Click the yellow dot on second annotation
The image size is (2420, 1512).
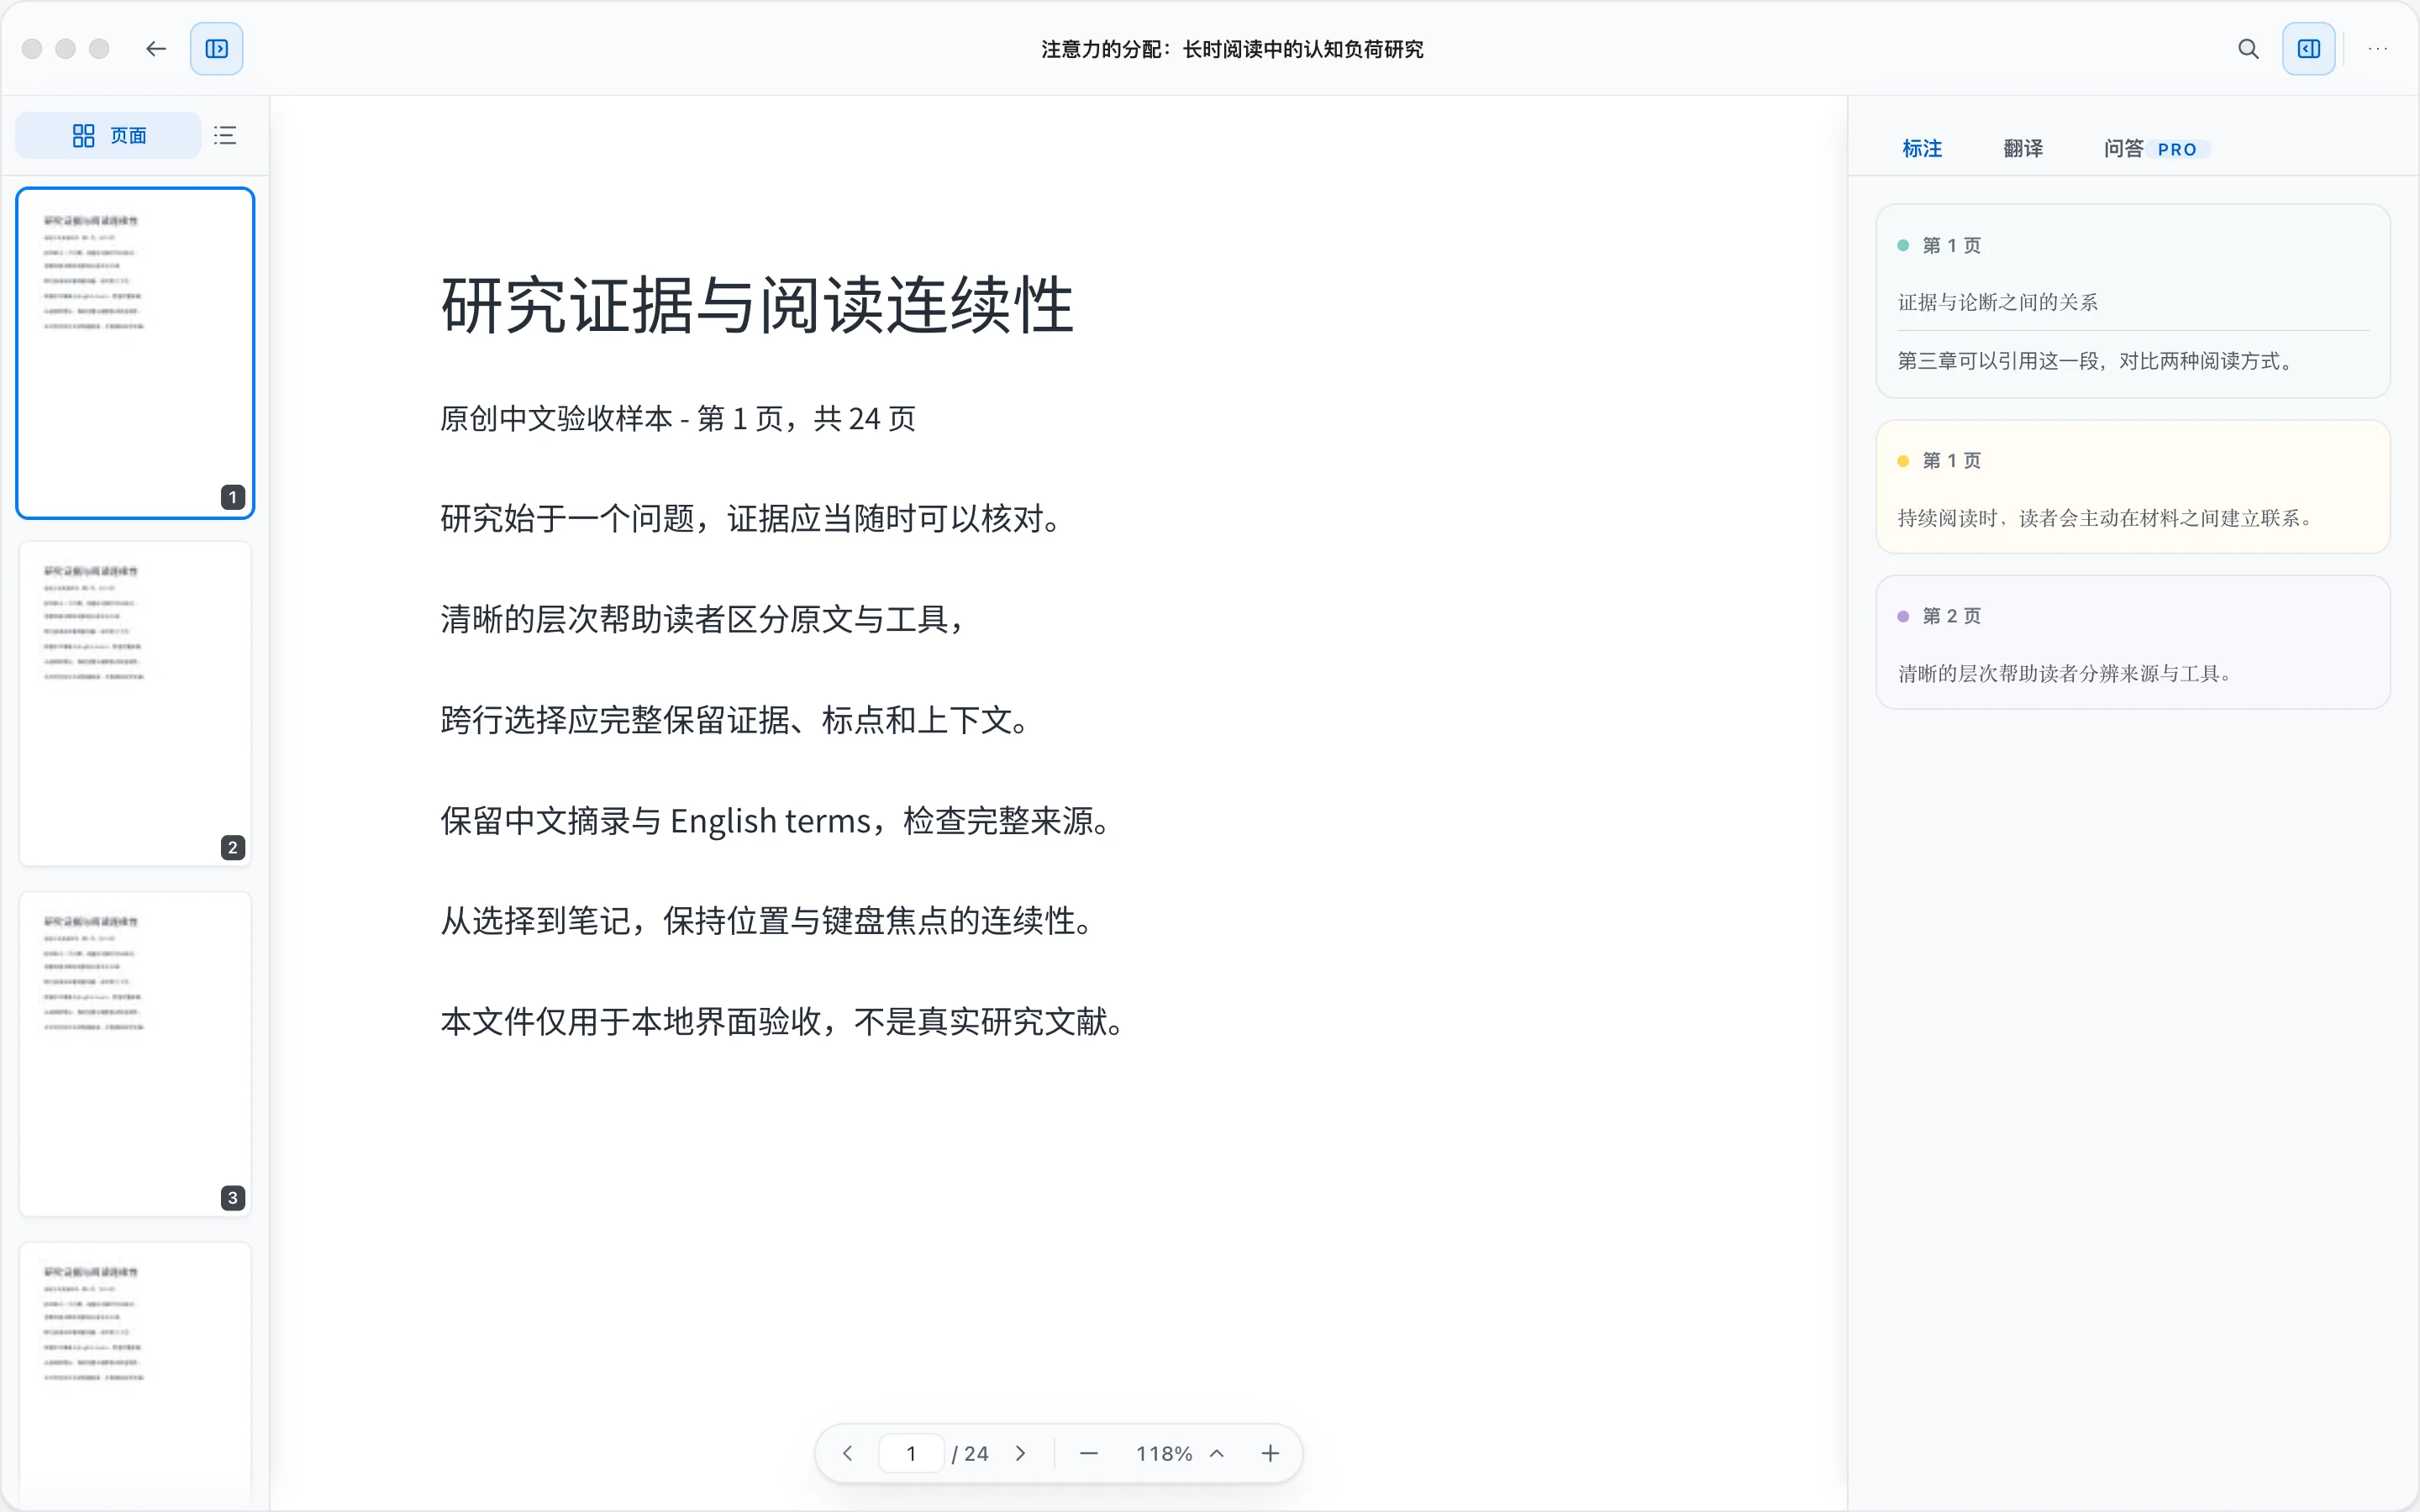pos(1903,461)
